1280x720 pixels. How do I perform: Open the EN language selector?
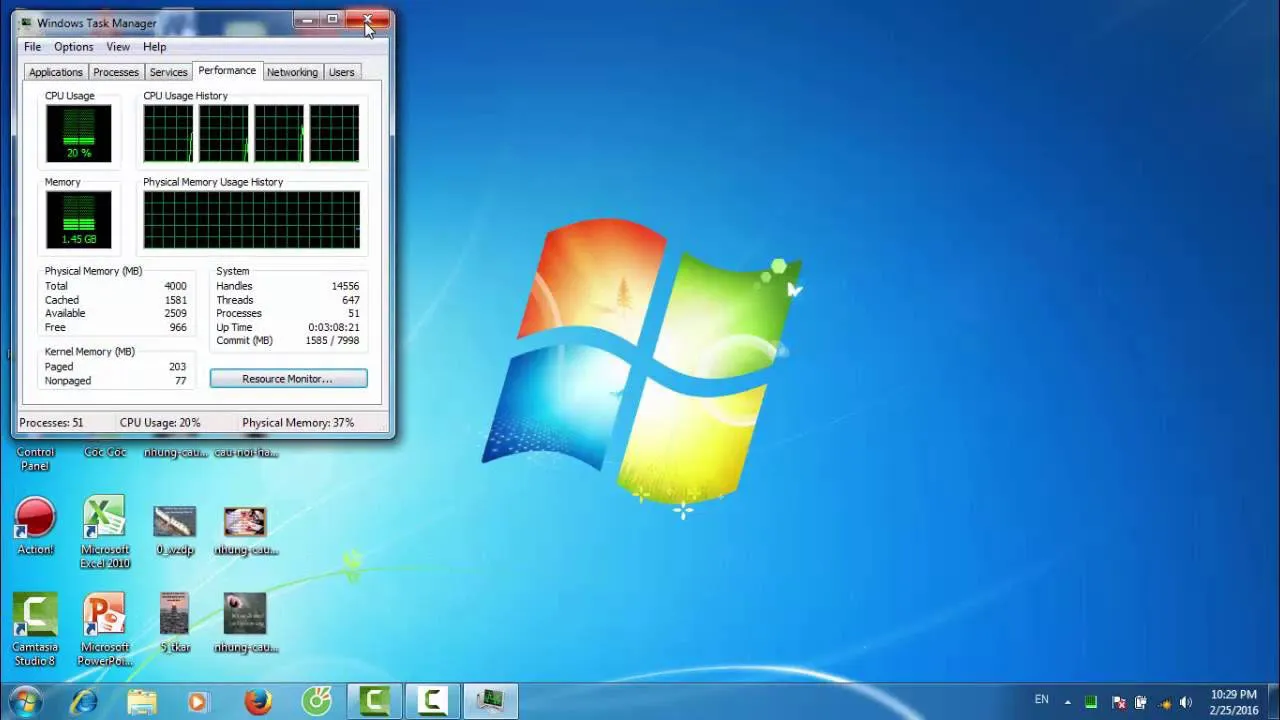click(x=1041, y=700)
